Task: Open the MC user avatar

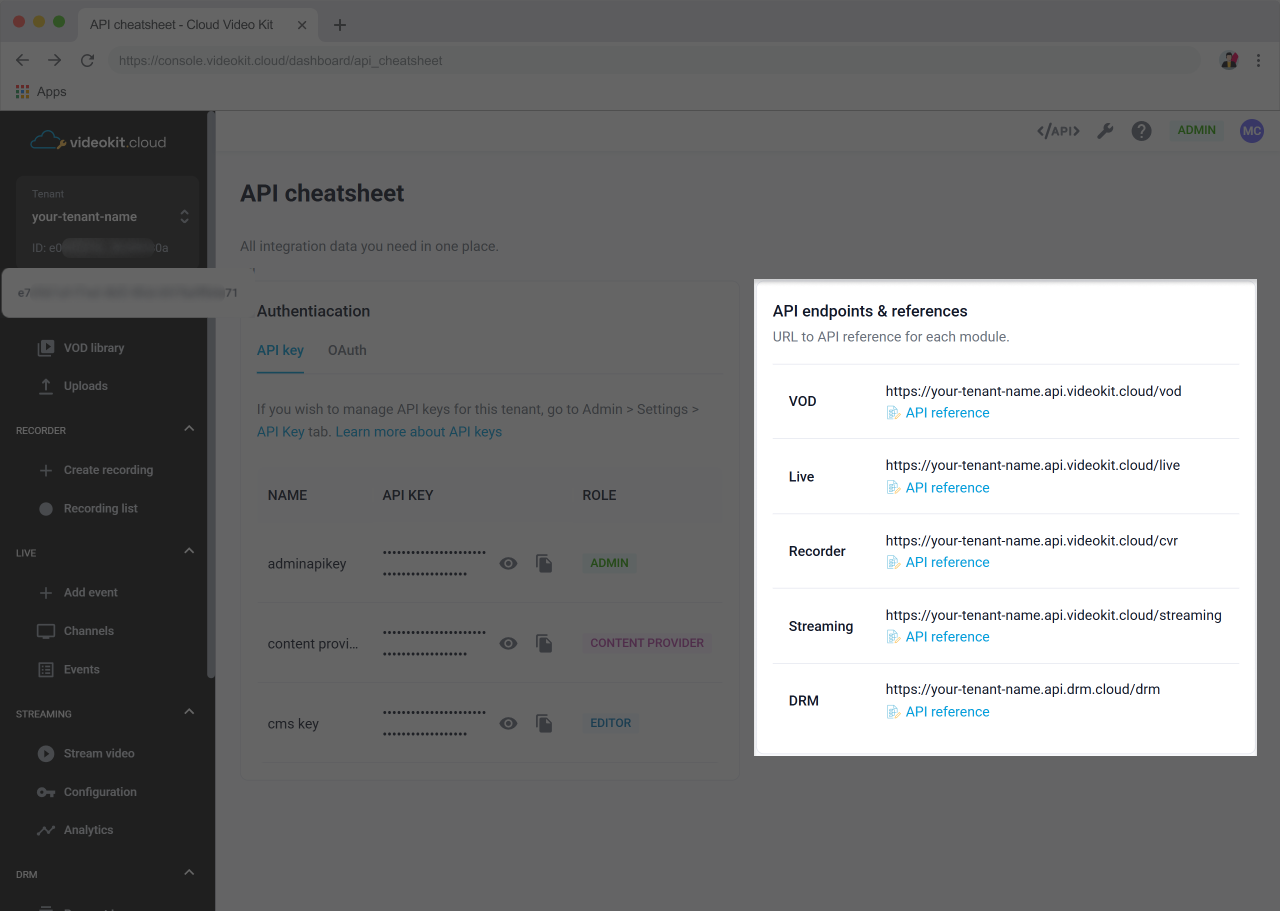Action: coord(1252,131)
